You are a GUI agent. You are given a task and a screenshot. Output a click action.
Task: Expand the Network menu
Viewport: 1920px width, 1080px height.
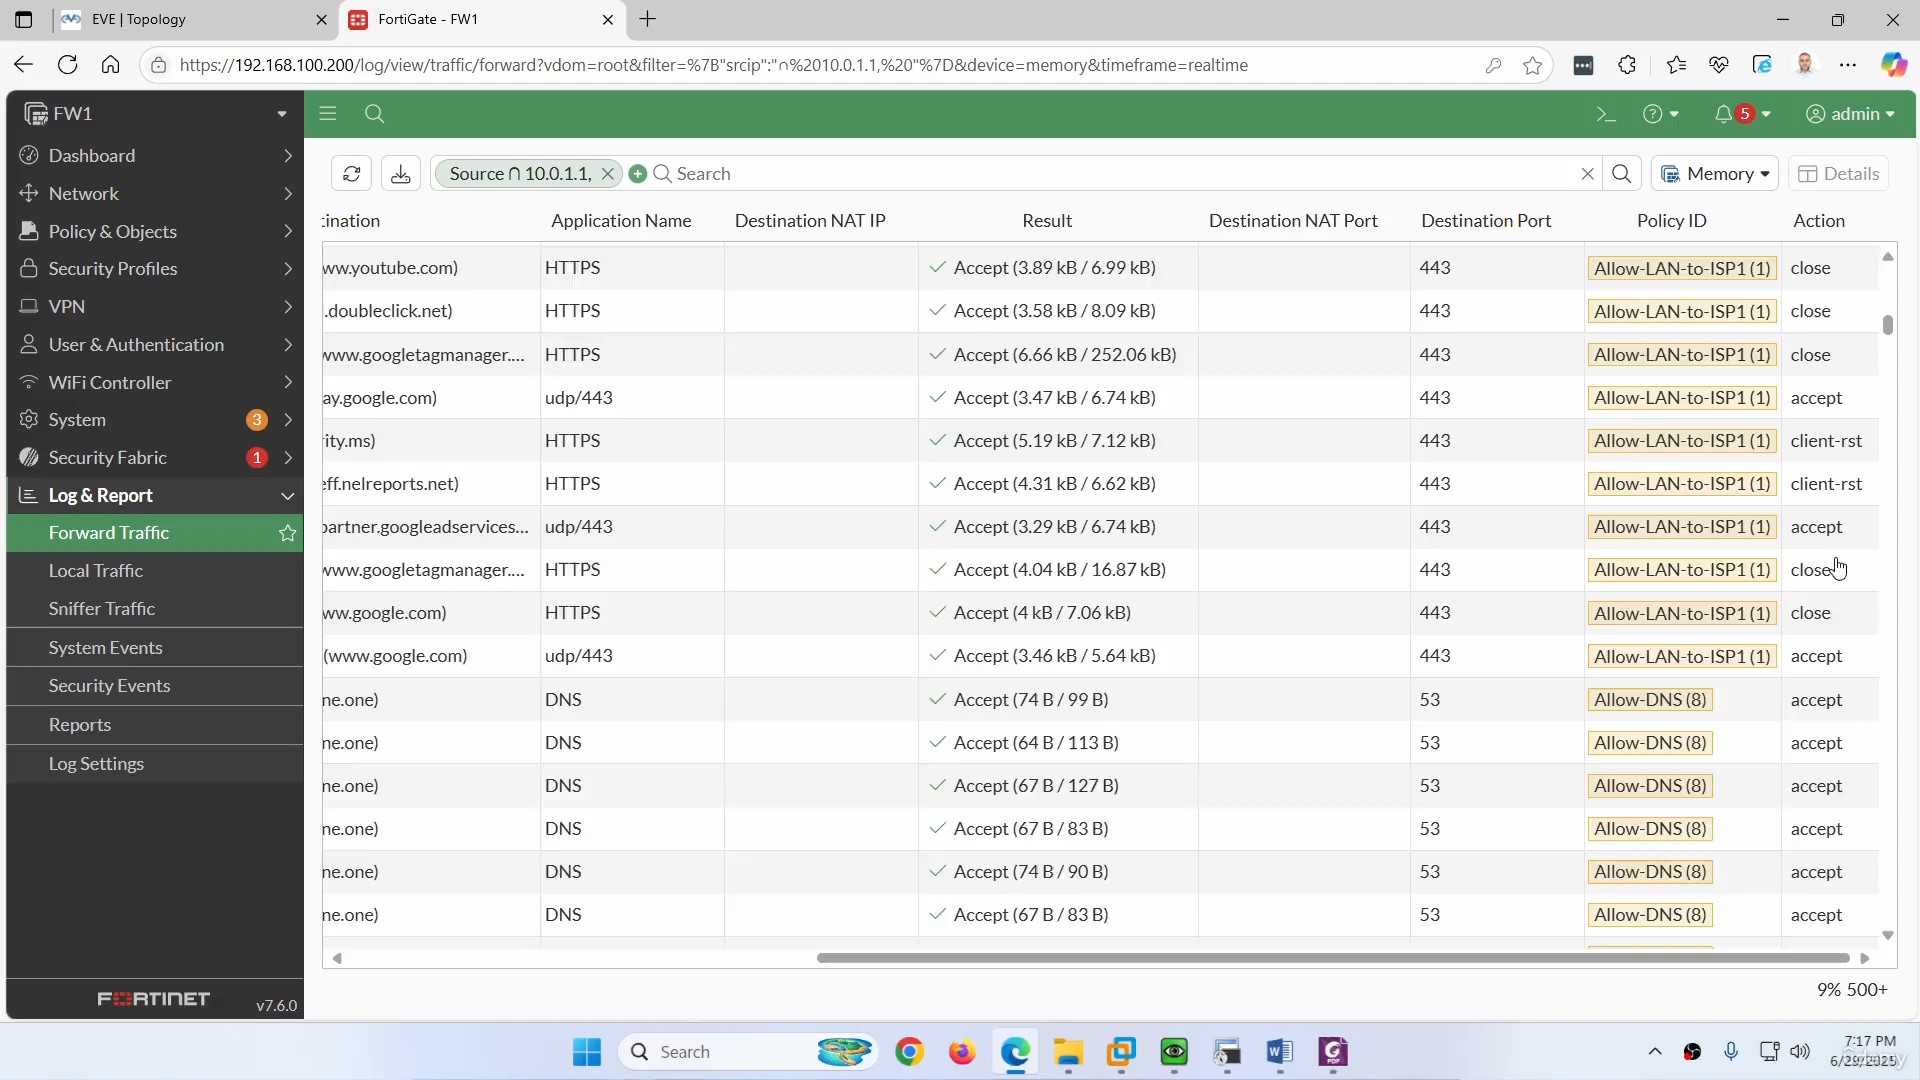tap(155, 194)
